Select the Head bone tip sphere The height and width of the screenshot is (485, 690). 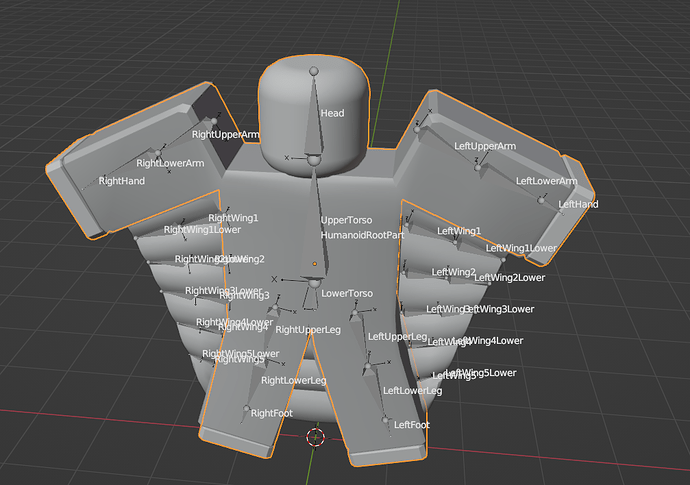click(314, 71)
